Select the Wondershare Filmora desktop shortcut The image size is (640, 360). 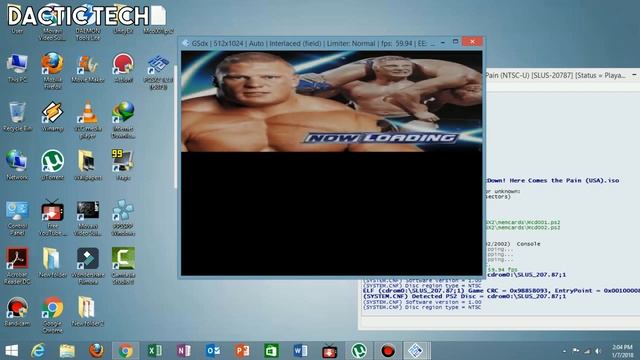[x=87, y=265]
